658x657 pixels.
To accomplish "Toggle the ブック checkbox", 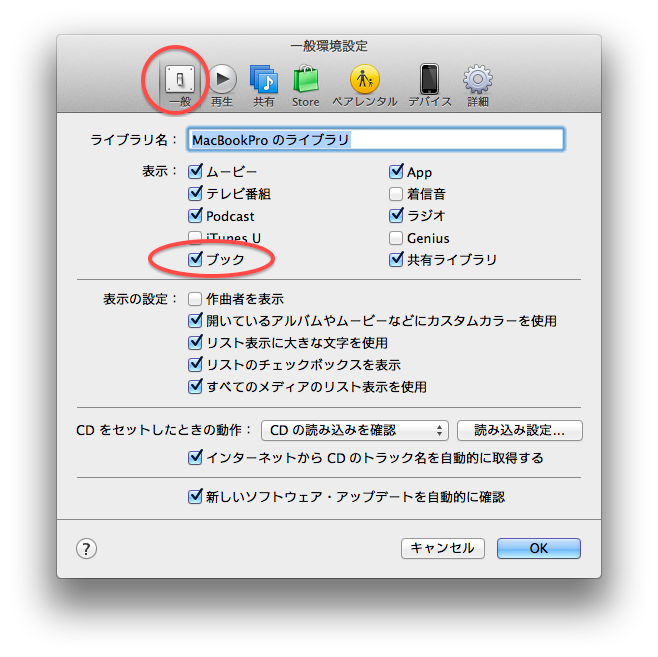I will point(195,259).
